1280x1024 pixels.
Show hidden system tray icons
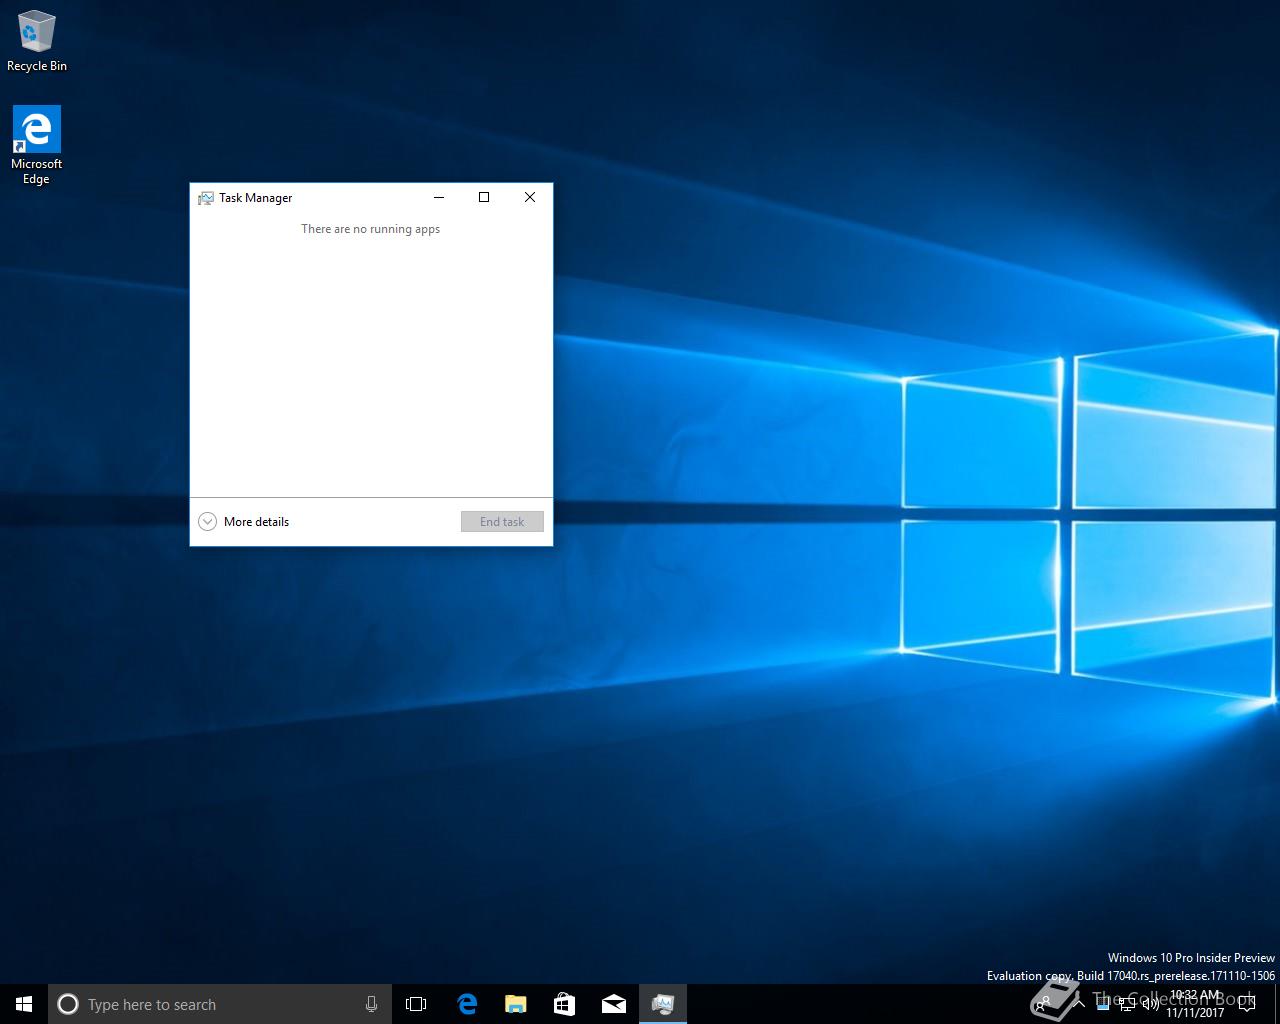click(1079, 1004)
